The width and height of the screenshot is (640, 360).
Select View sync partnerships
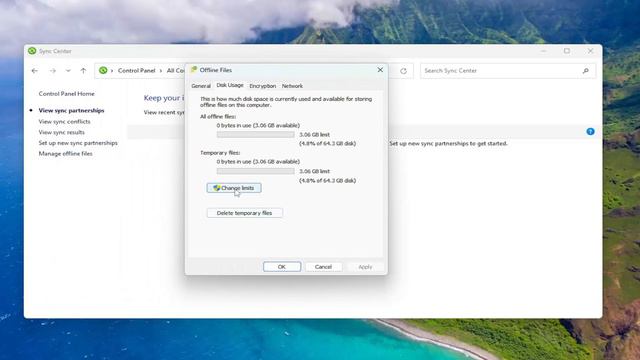click(71, 110)
